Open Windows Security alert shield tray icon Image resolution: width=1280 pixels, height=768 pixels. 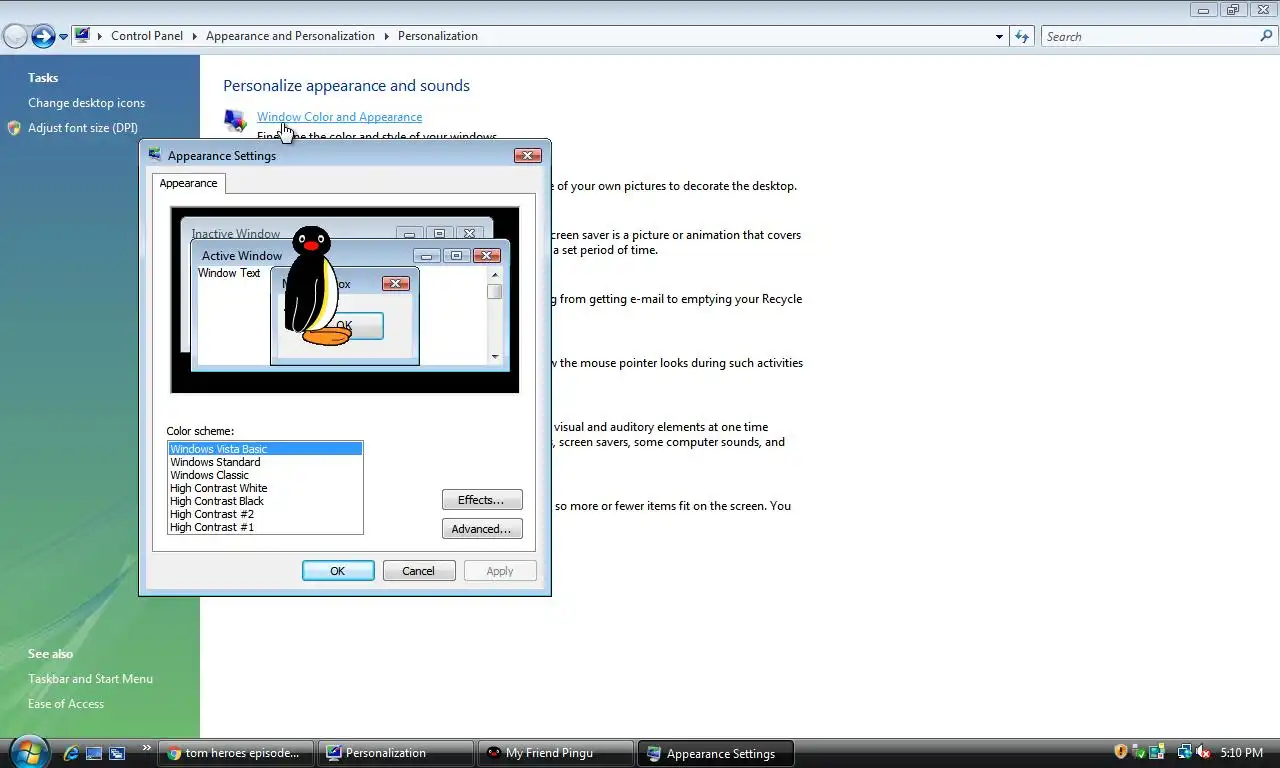[x=1121, y=752]
